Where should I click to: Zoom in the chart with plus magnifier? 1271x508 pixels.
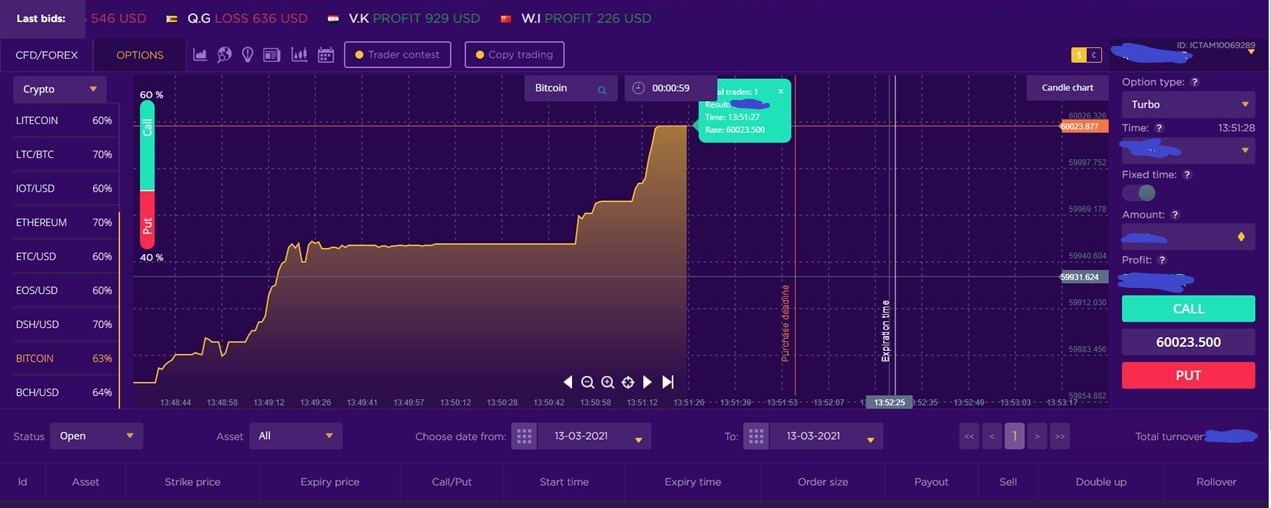(608, 382)
